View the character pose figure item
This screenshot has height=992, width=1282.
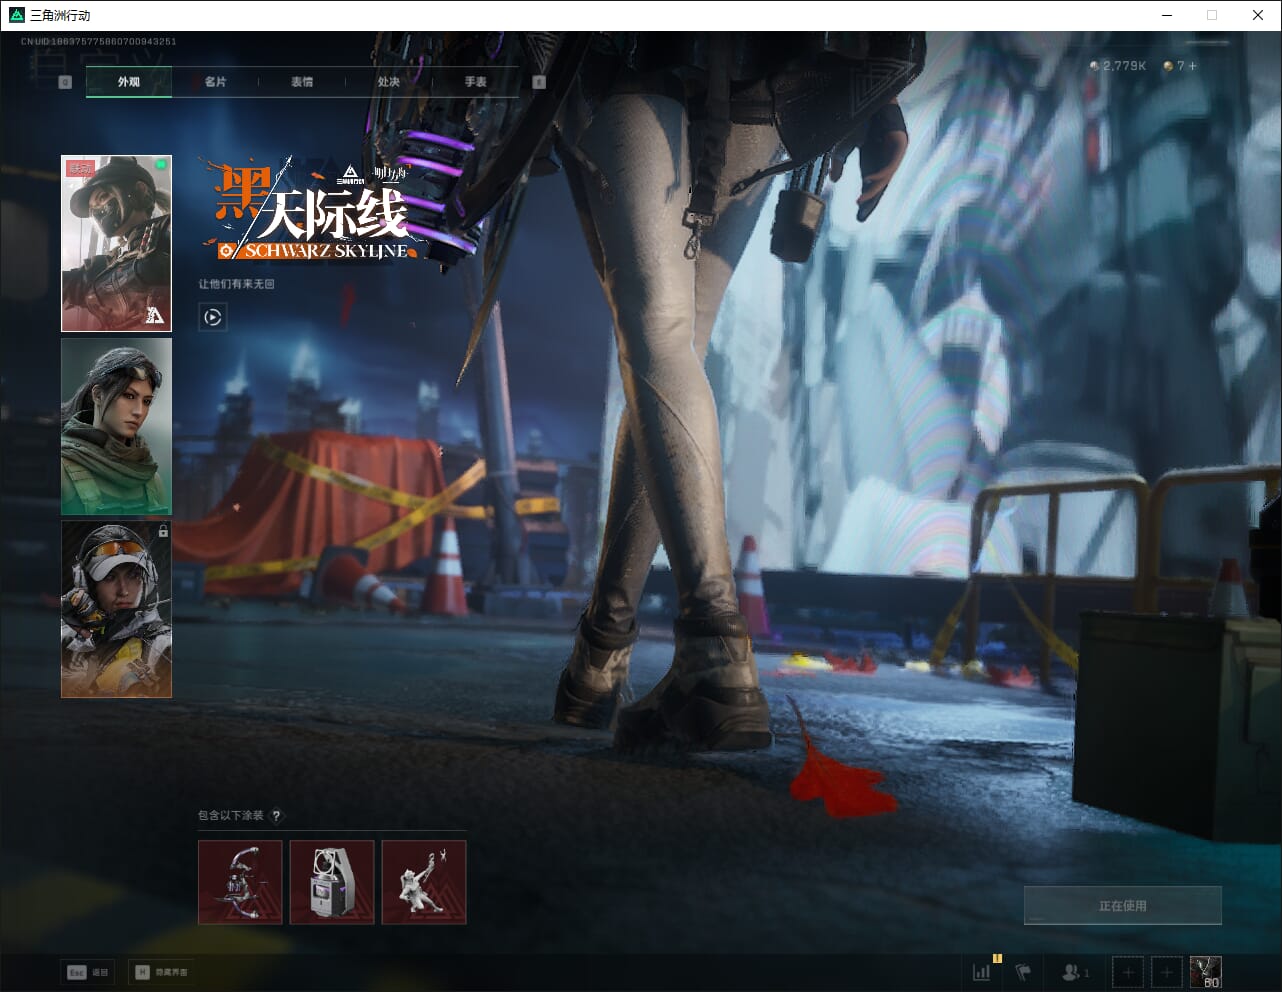[424, 882]
